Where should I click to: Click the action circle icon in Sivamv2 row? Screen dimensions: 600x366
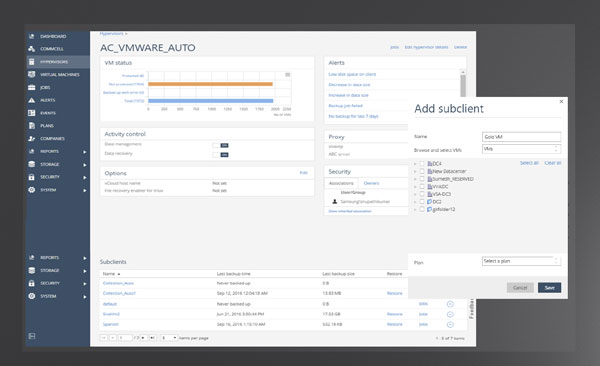[x=450, y=314]
